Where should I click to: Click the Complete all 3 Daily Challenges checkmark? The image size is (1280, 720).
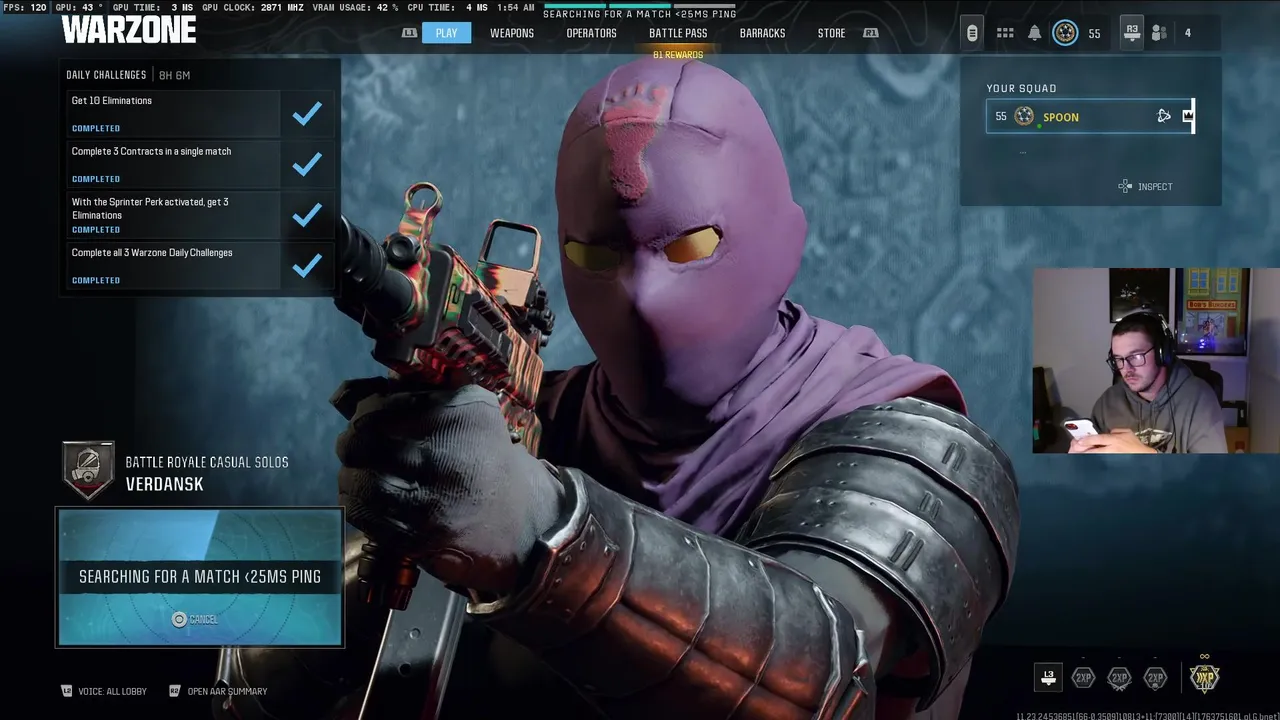pos(307,265)
